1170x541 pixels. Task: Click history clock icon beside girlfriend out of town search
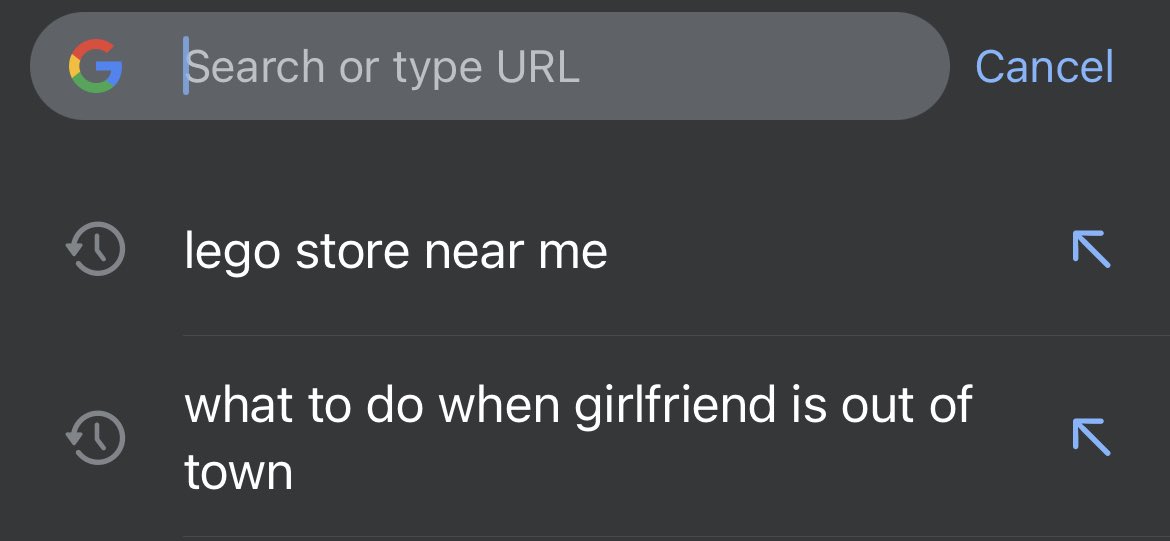click(96, 437)
